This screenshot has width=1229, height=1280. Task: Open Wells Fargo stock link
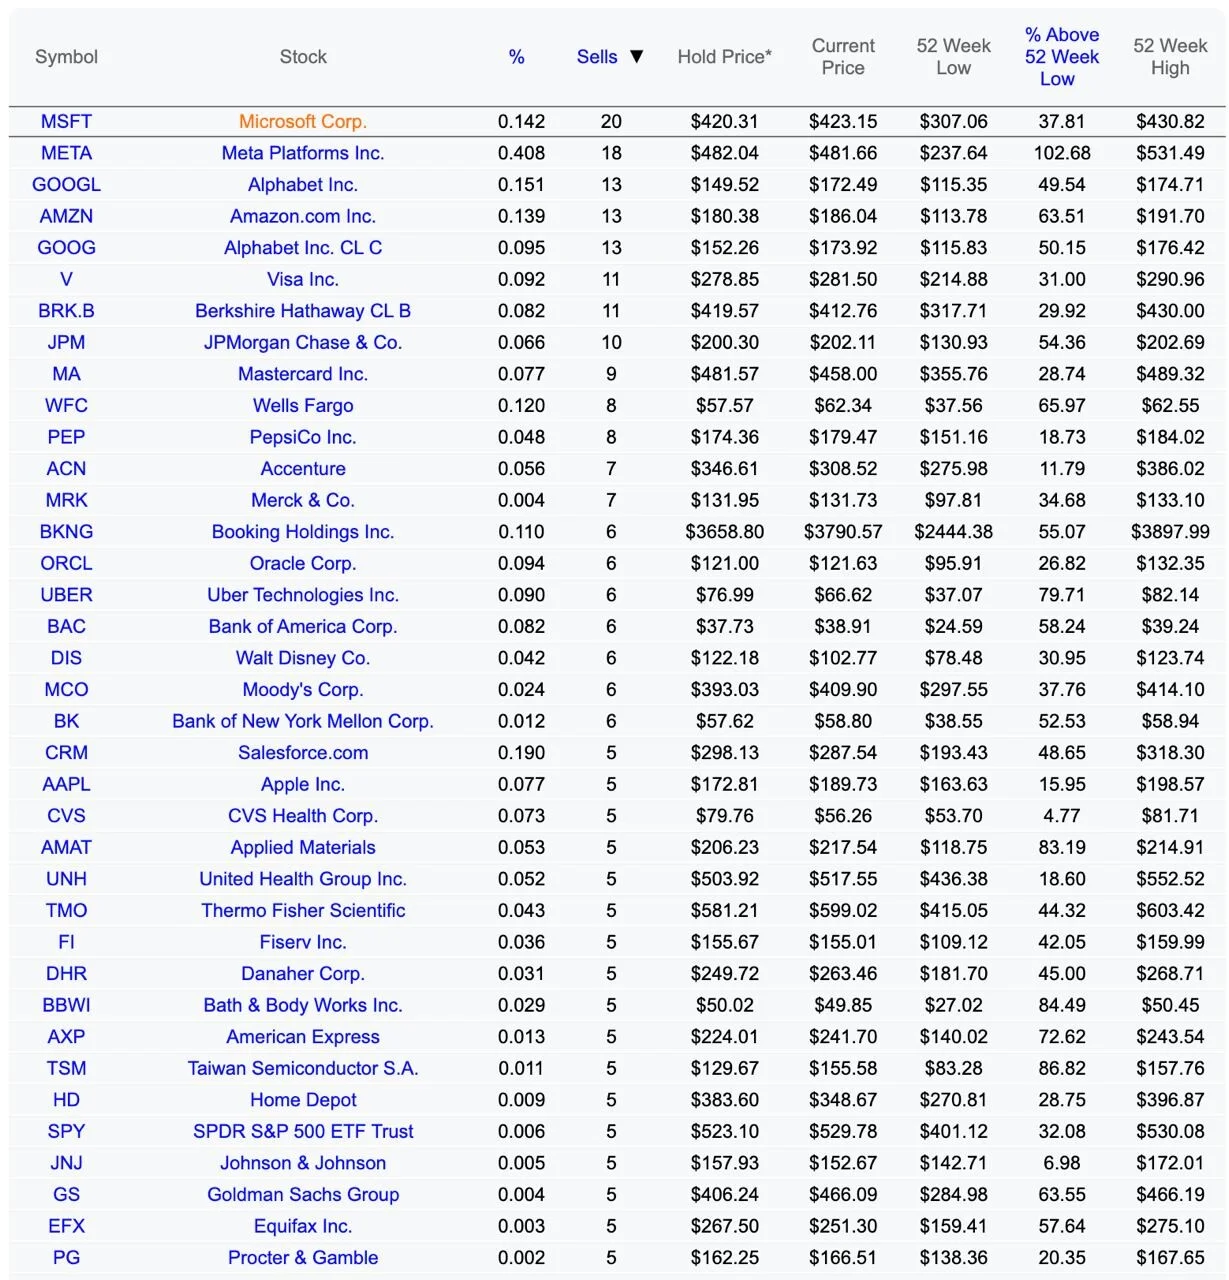[x=303, y=405]
